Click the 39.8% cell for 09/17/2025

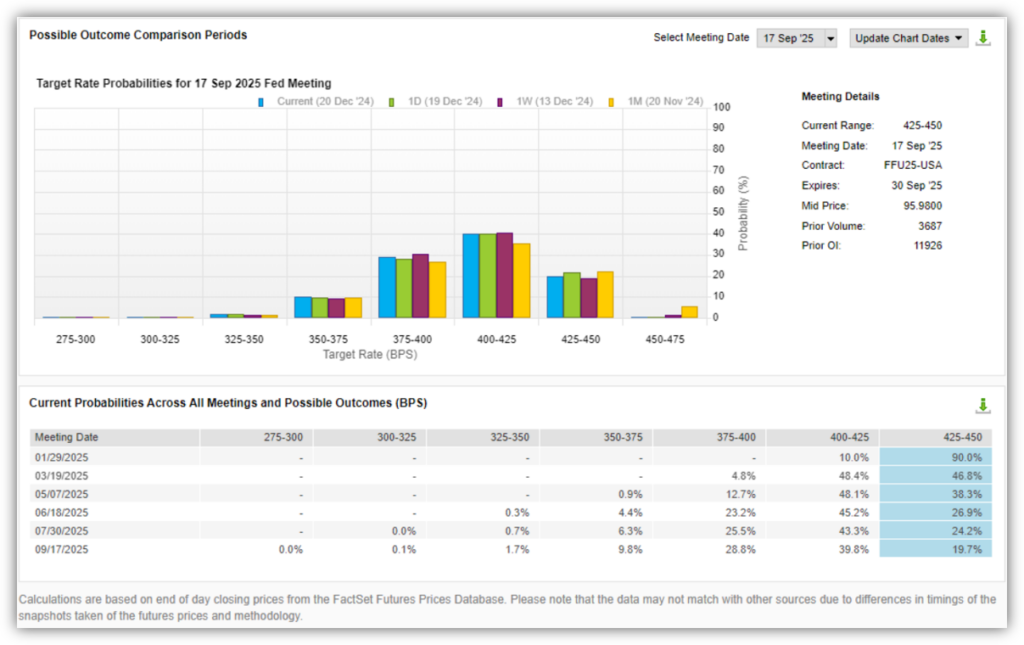(823, 549)
